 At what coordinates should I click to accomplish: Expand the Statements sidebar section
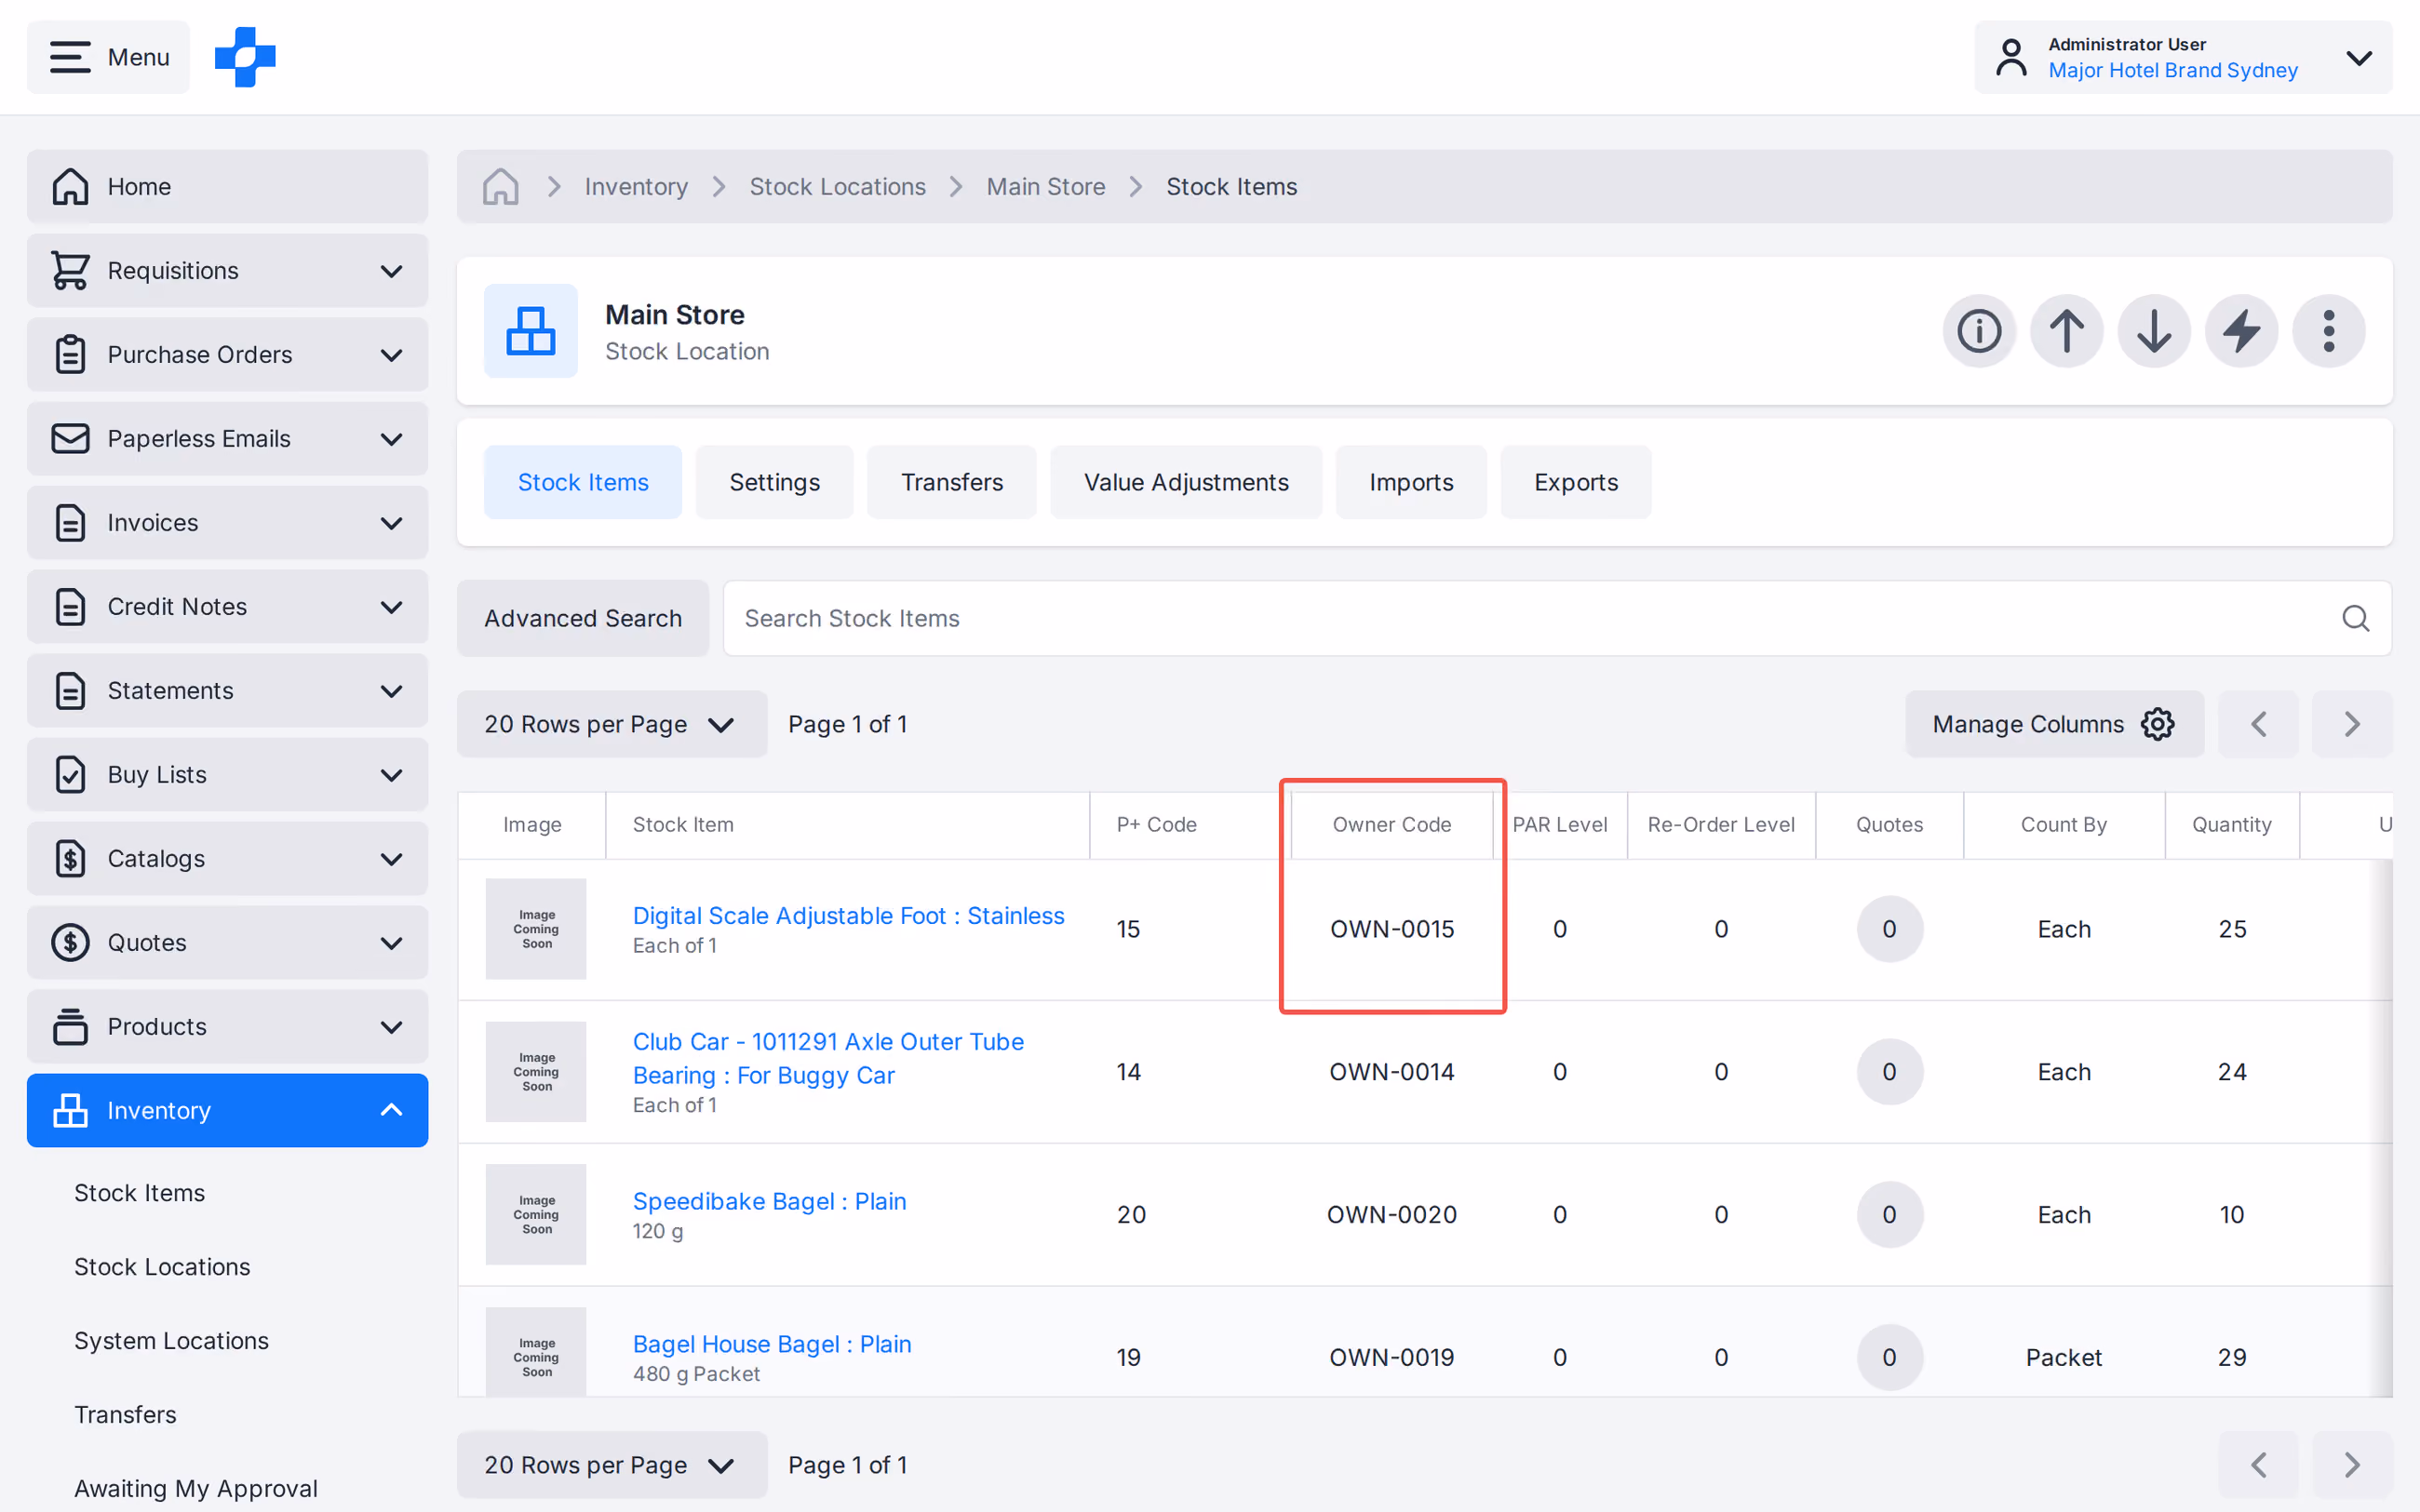(x=227, y=690)
